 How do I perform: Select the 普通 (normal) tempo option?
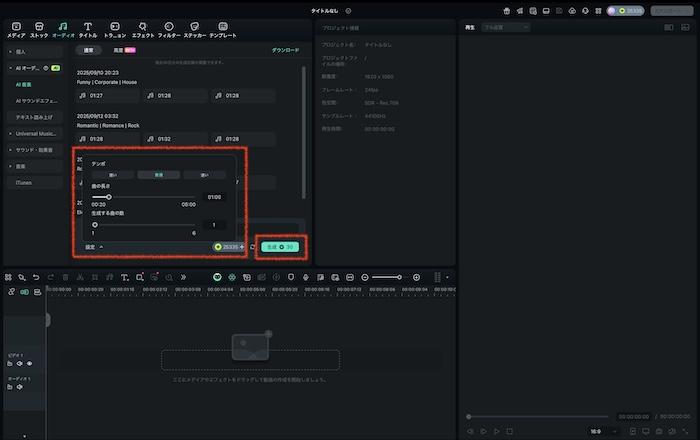pos(158,175)
